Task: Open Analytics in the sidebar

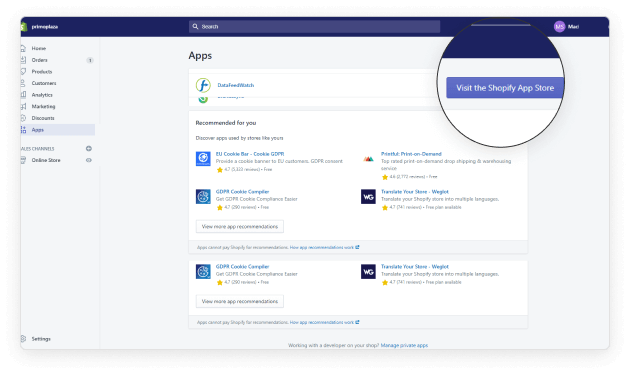Action: (42, 95)
